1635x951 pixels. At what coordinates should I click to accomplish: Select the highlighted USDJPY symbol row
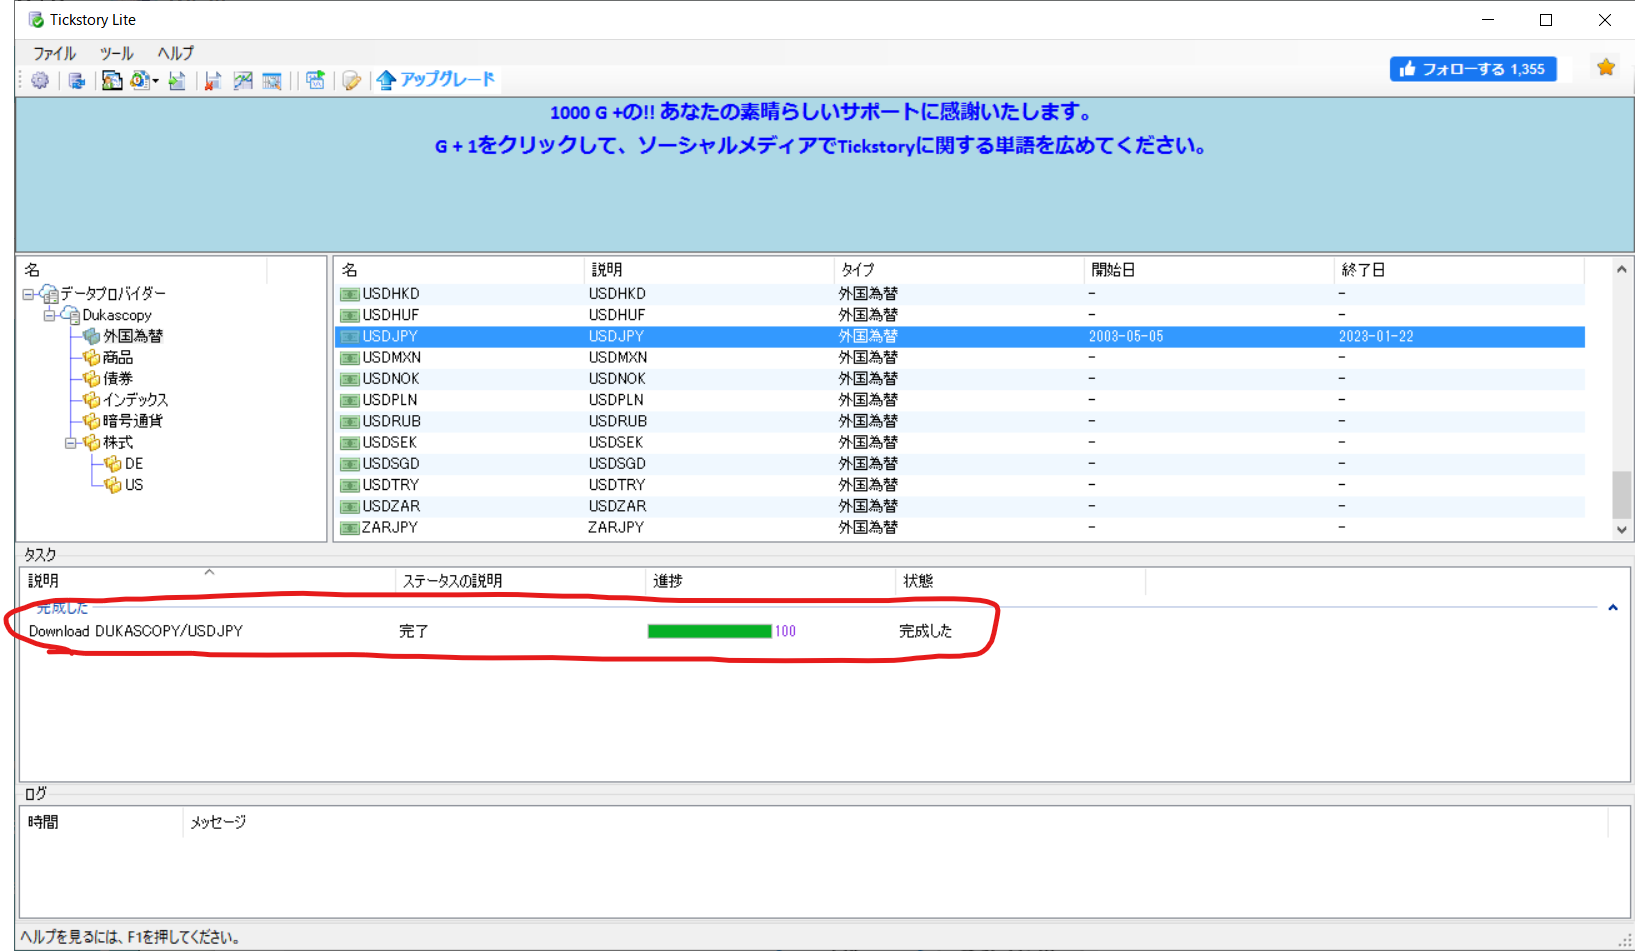pyautogui.click(x=960, y=336)
